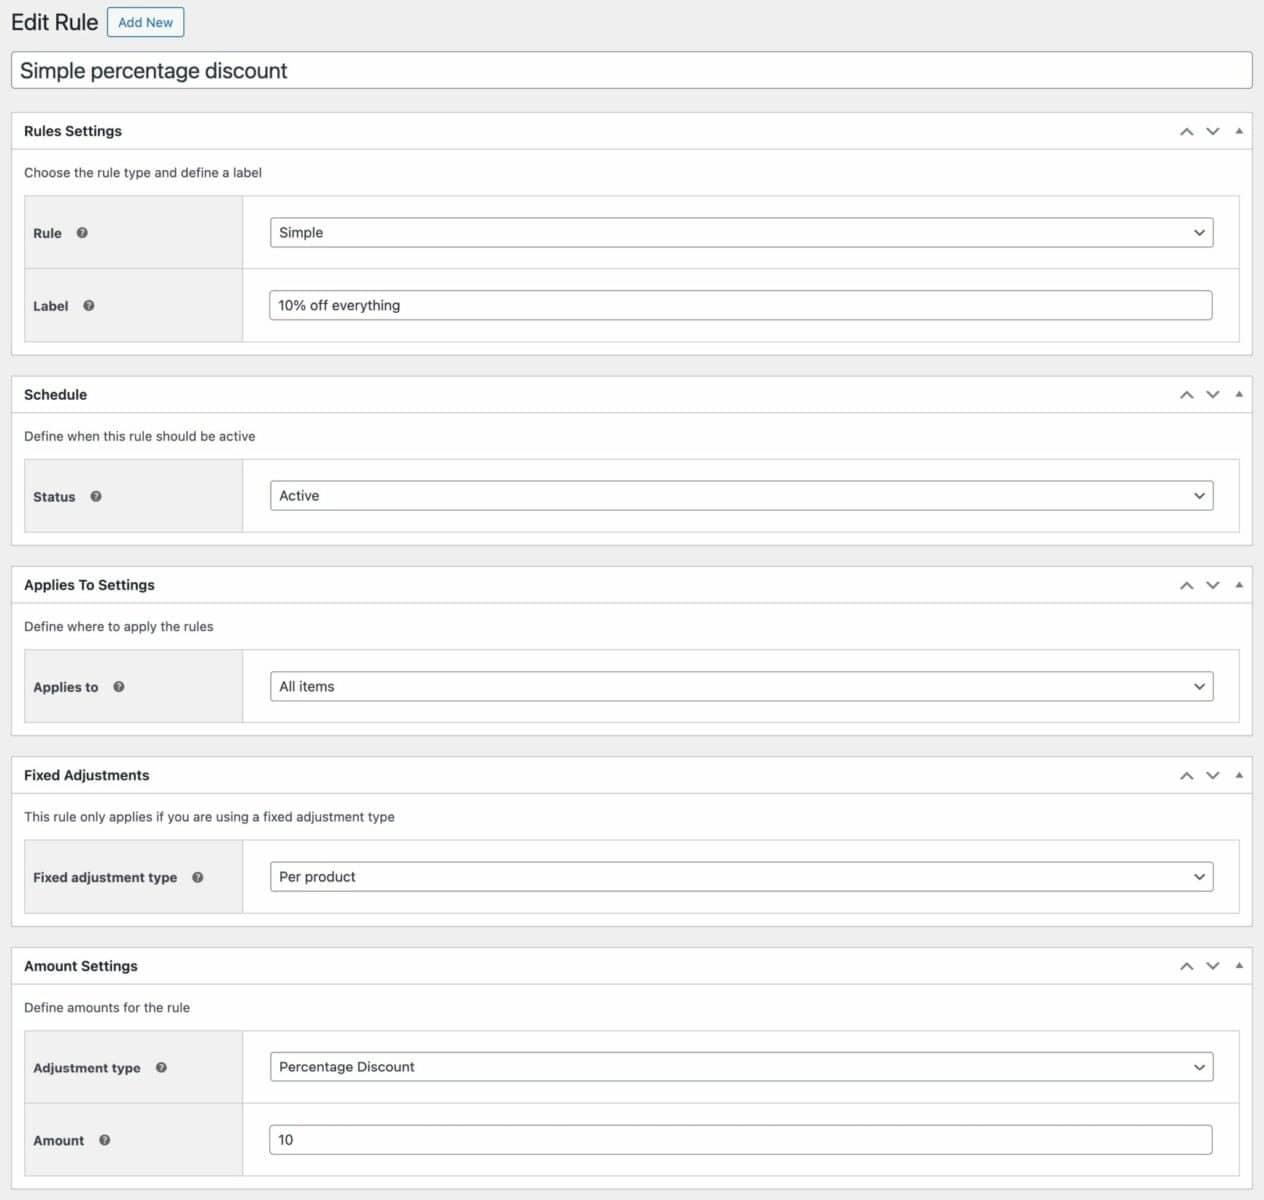This screenshot has width=1264, height=1200.
Task: Open the Applies to dropdown showing All items
Action: tap(741, 686)
